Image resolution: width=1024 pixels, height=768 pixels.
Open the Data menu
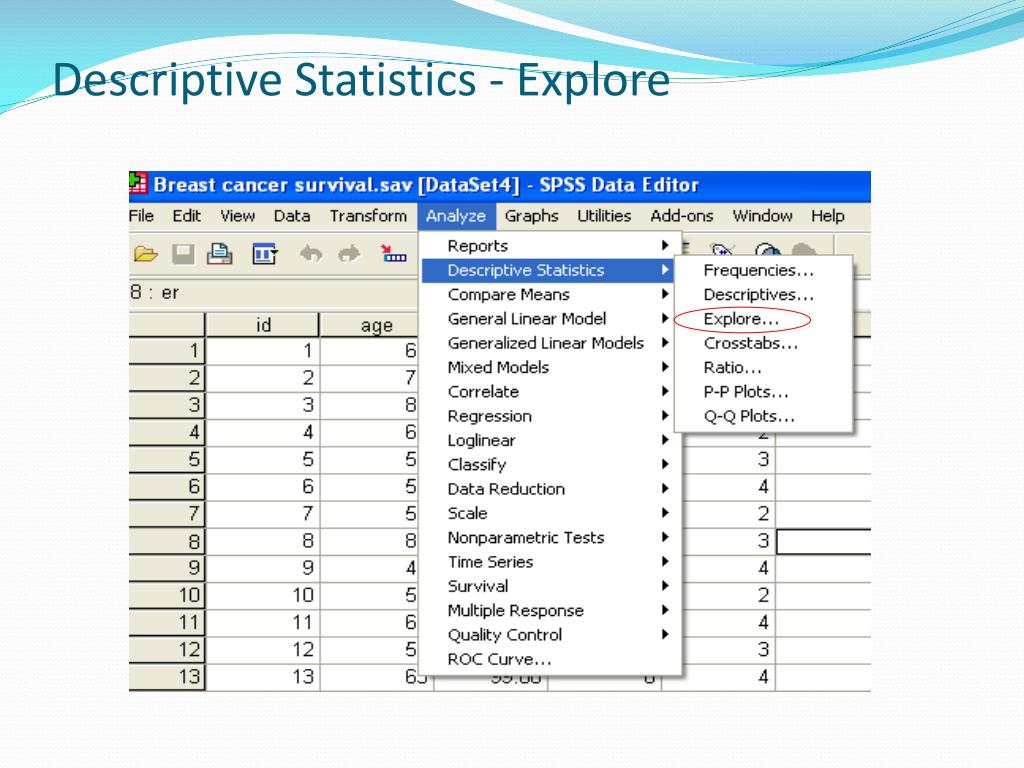click(292, 216)
